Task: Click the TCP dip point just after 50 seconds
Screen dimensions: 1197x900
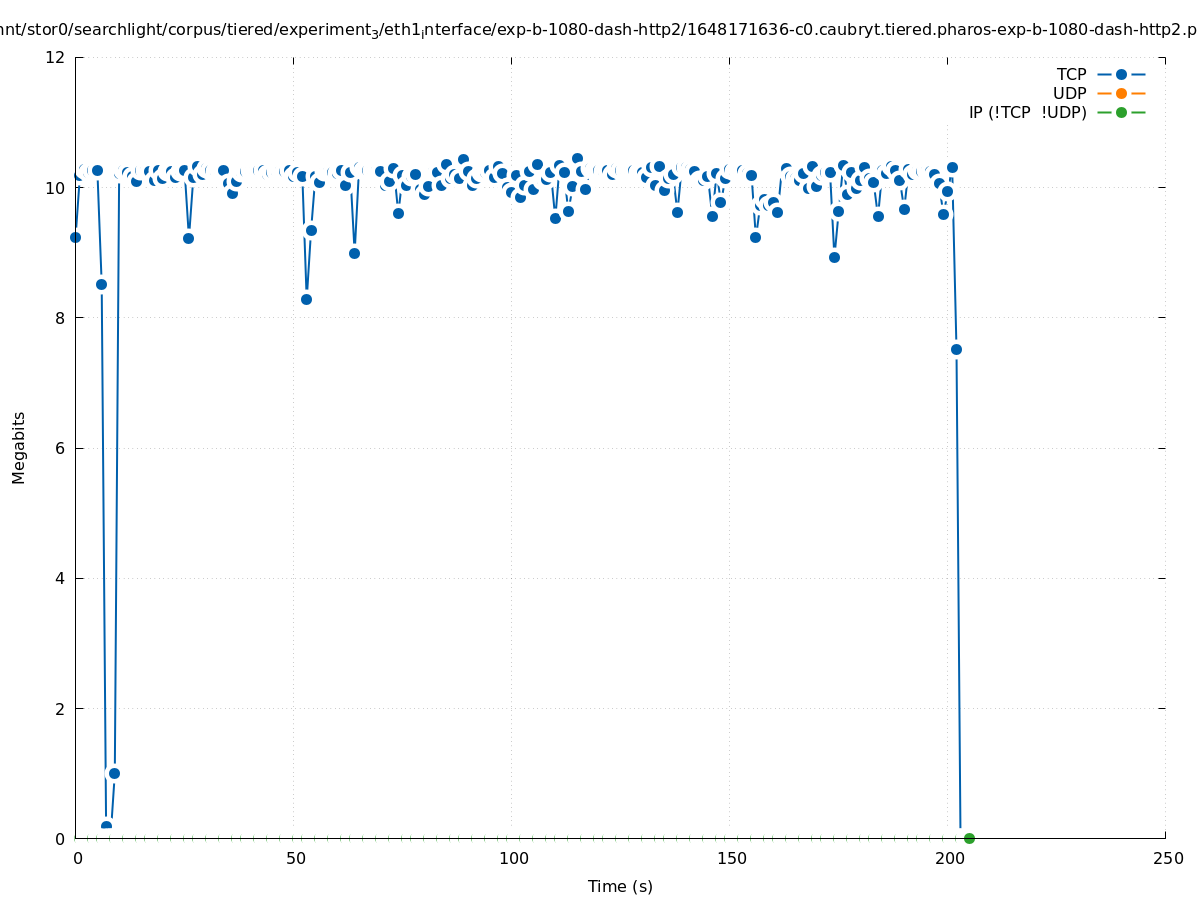Action: [x=306, y=299]
